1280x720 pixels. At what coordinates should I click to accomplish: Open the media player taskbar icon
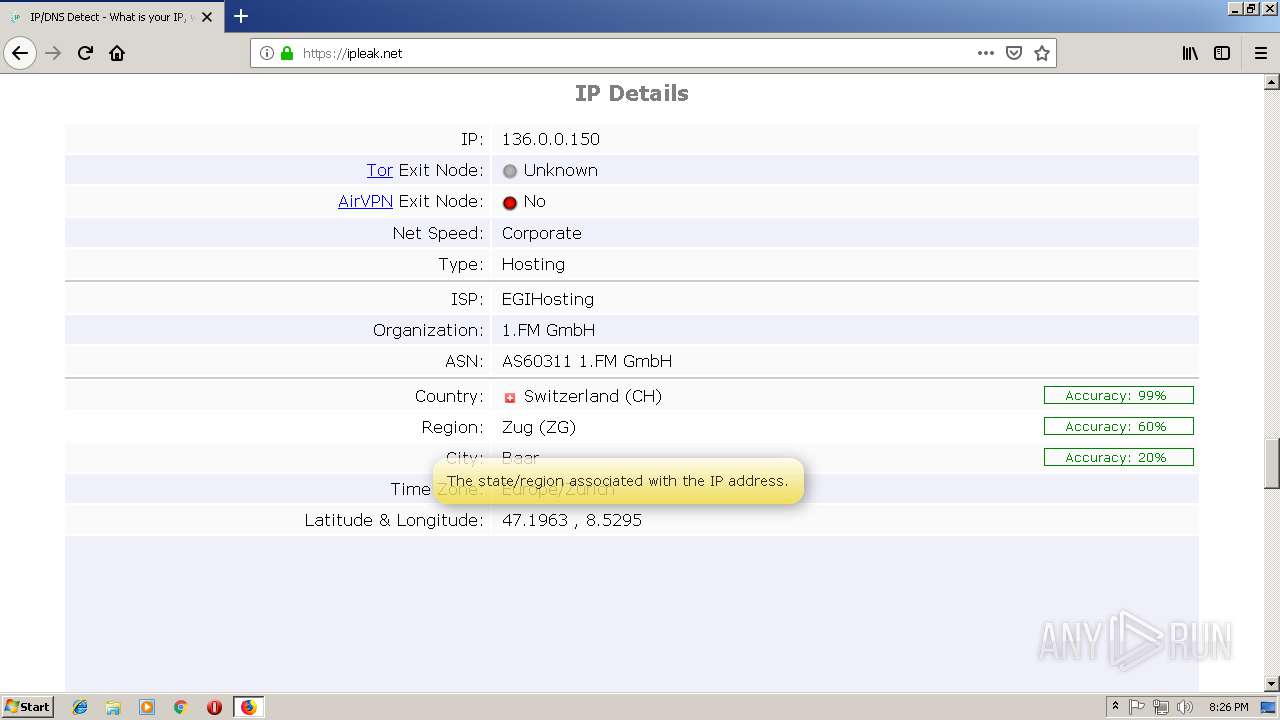147,707
